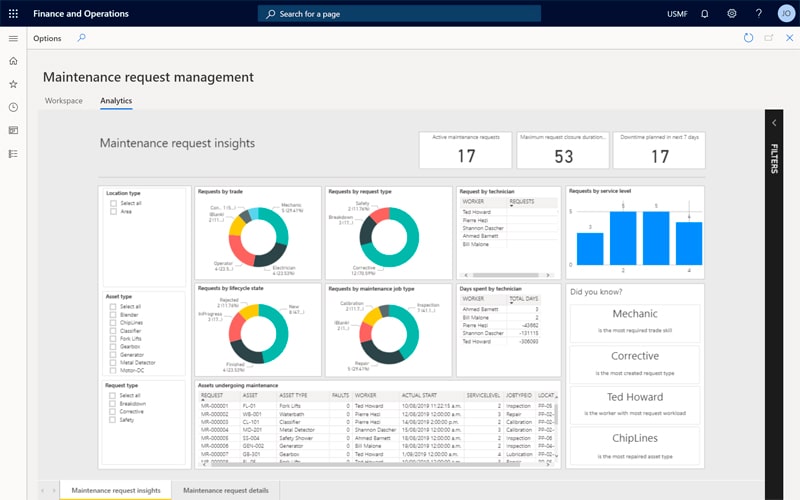The image size is (800, 500).
Task: Refresh the page using circular arrow
Action: (748, 38)
